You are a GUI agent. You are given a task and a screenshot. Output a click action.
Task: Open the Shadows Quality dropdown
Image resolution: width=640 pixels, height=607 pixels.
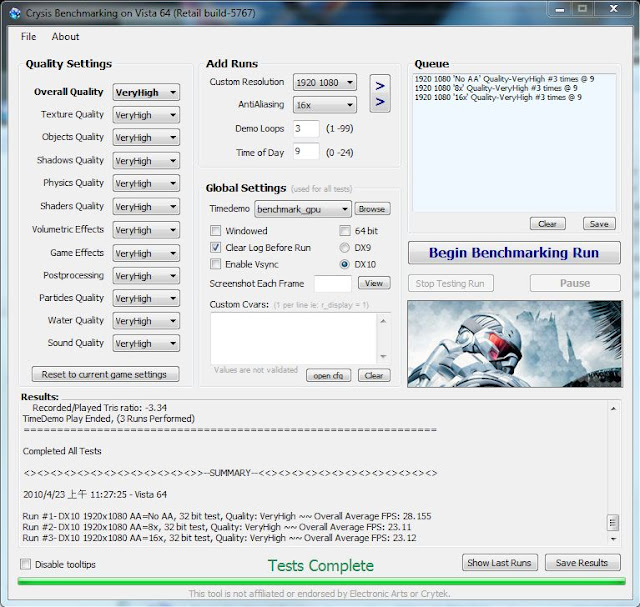pyautogui.click(x=146, y=160)
